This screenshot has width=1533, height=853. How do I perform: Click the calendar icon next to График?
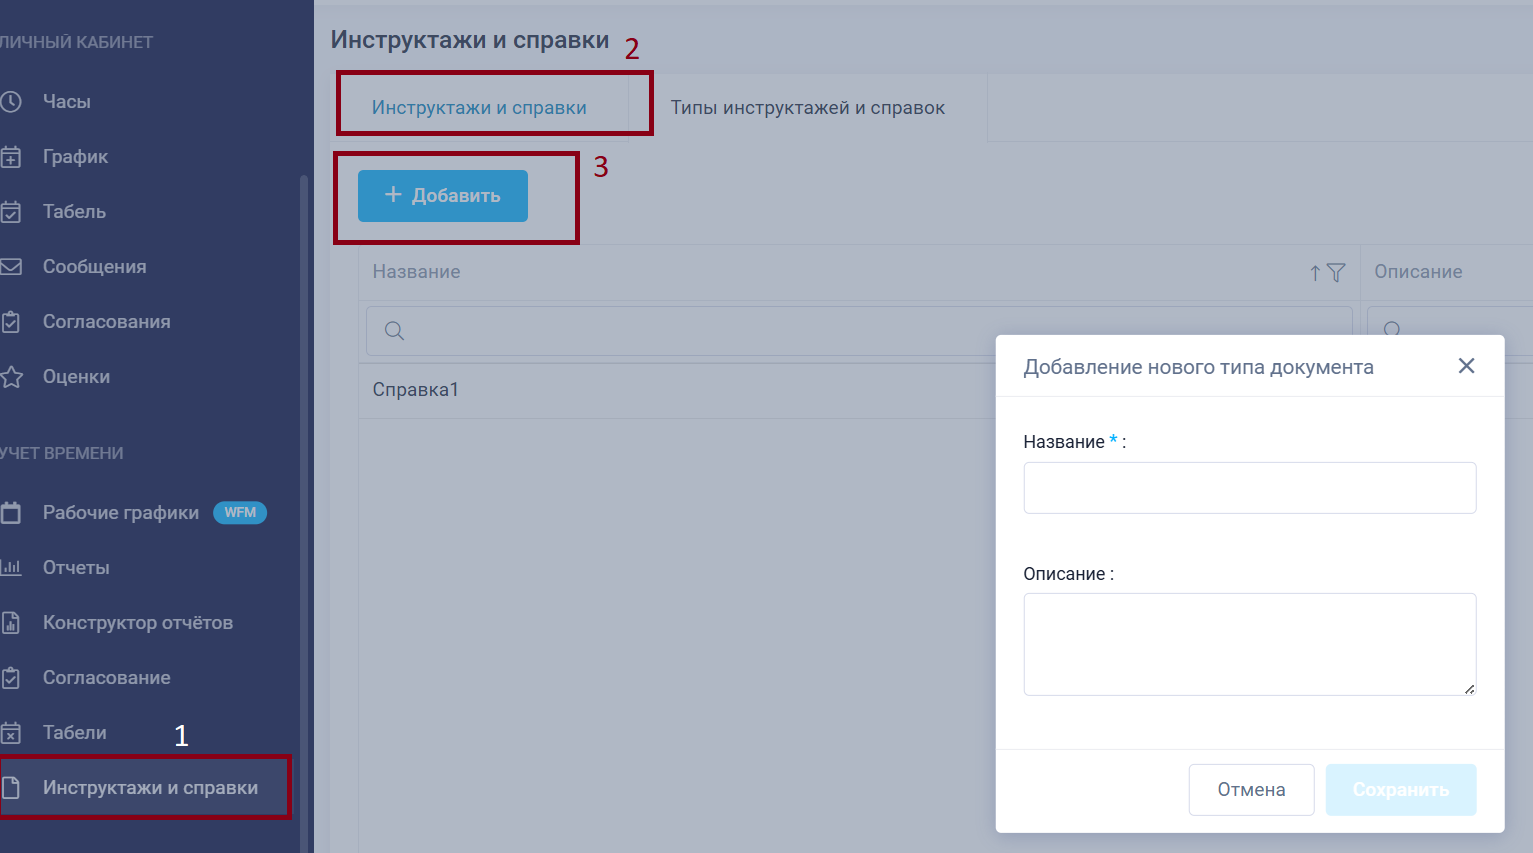pos(11,157)
